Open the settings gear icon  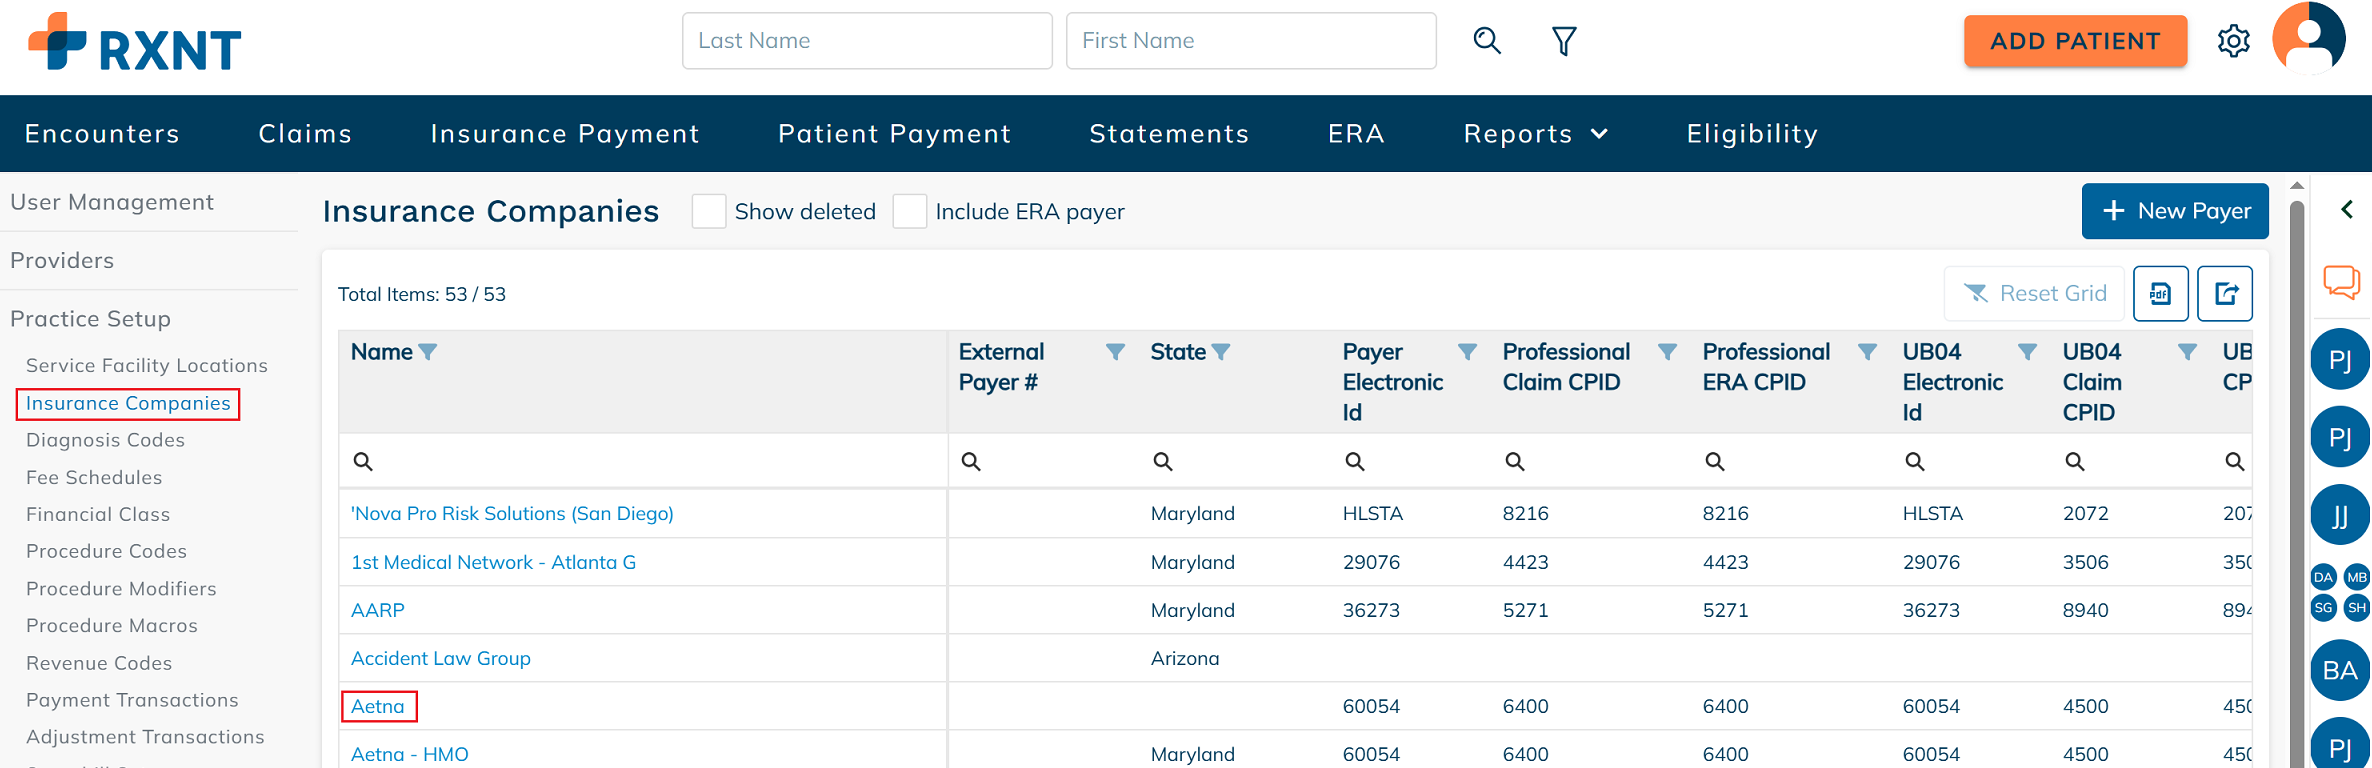pos(2233,41)
